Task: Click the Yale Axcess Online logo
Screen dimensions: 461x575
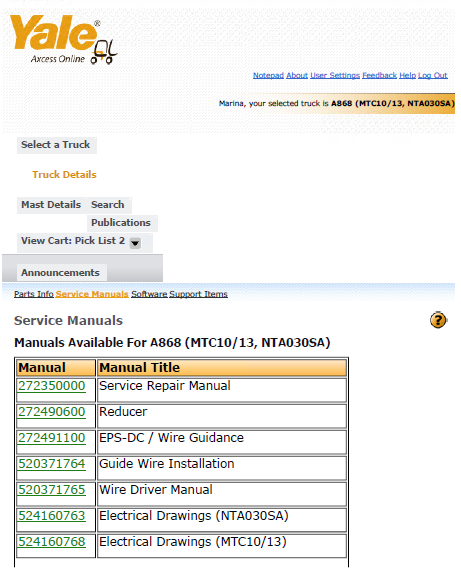Action: pos(63,40)
